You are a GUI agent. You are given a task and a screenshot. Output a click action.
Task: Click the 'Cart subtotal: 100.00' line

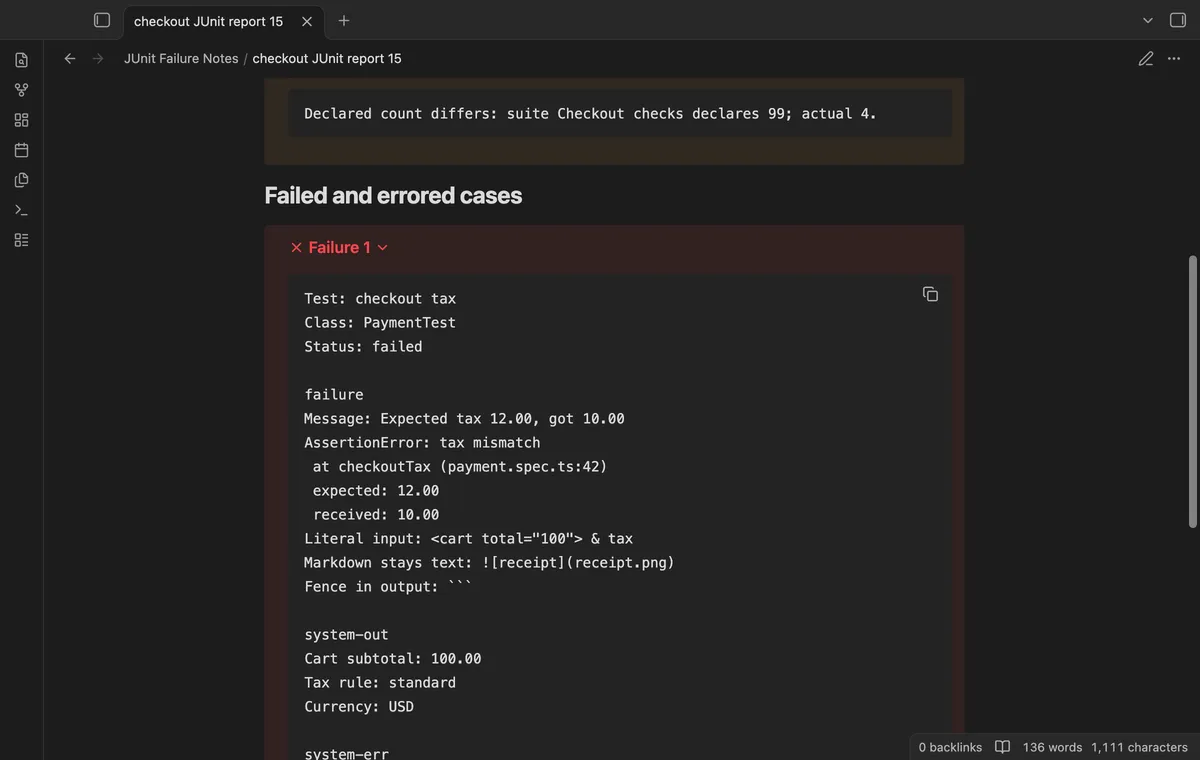[393, 659]
